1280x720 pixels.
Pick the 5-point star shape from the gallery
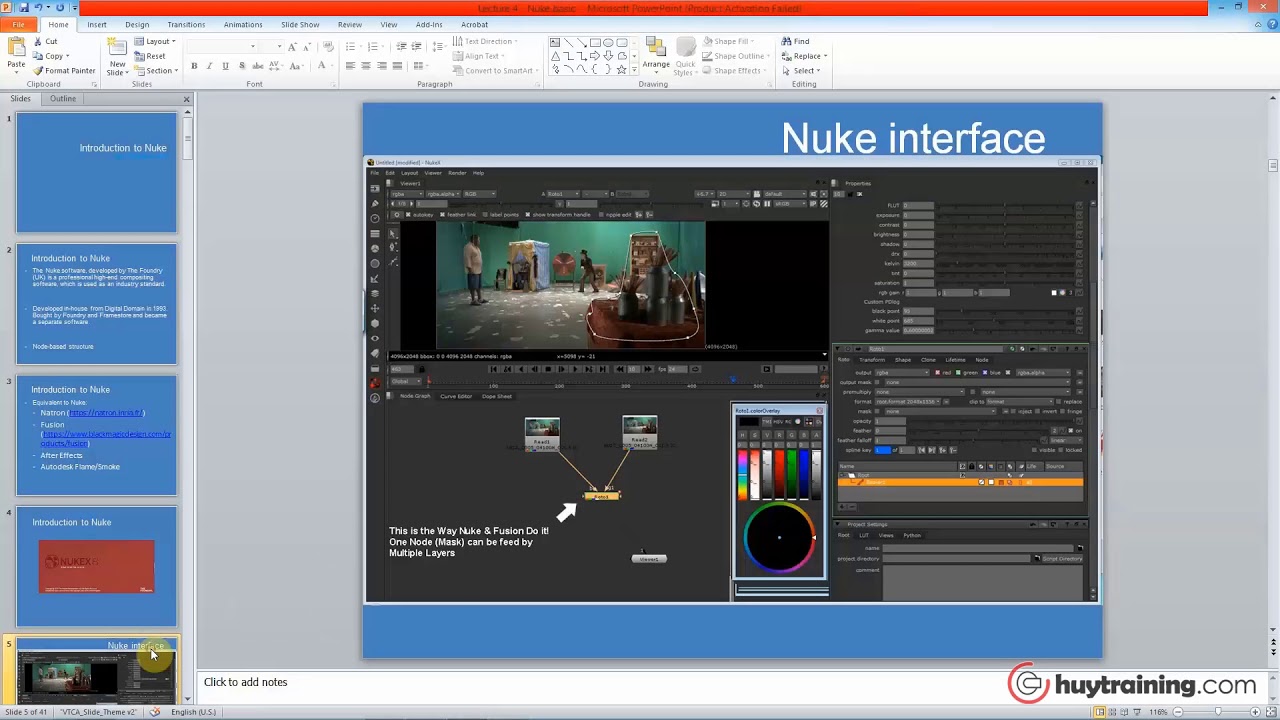pyautogui.click(x=621, y=70)
